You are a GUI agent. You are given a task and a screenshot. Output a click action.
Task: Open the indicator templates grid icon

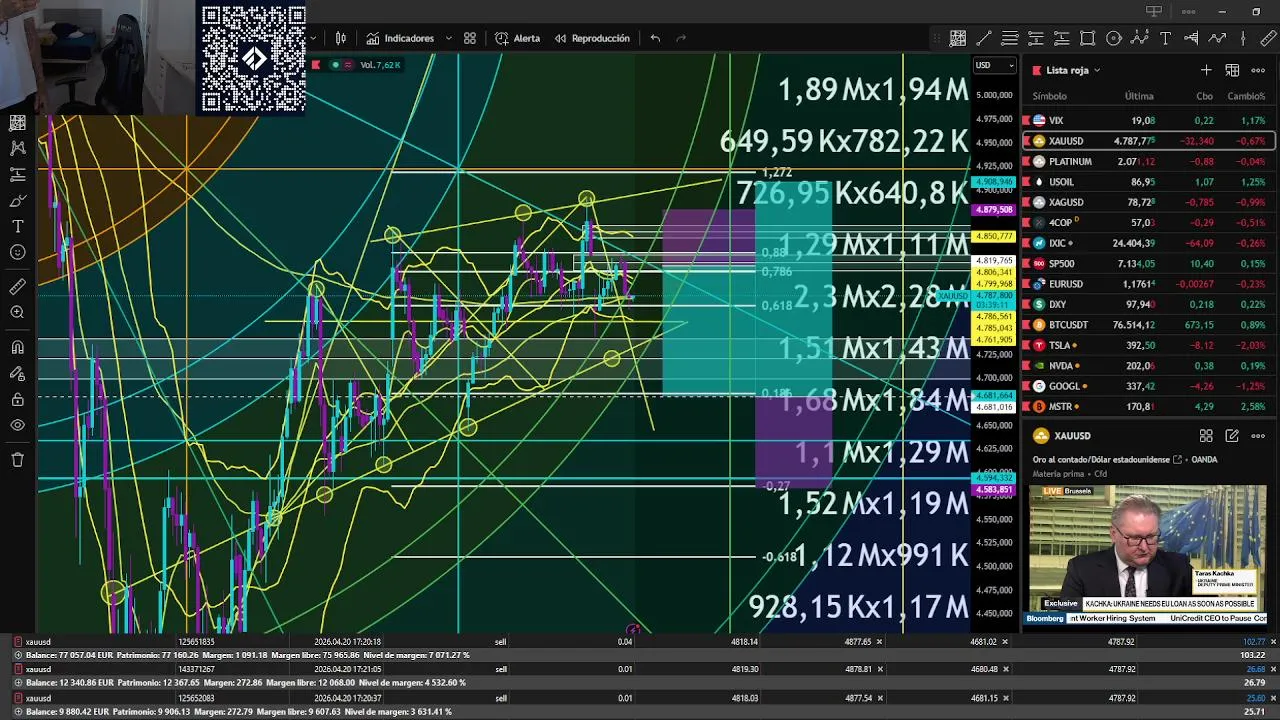pos(470,38)
